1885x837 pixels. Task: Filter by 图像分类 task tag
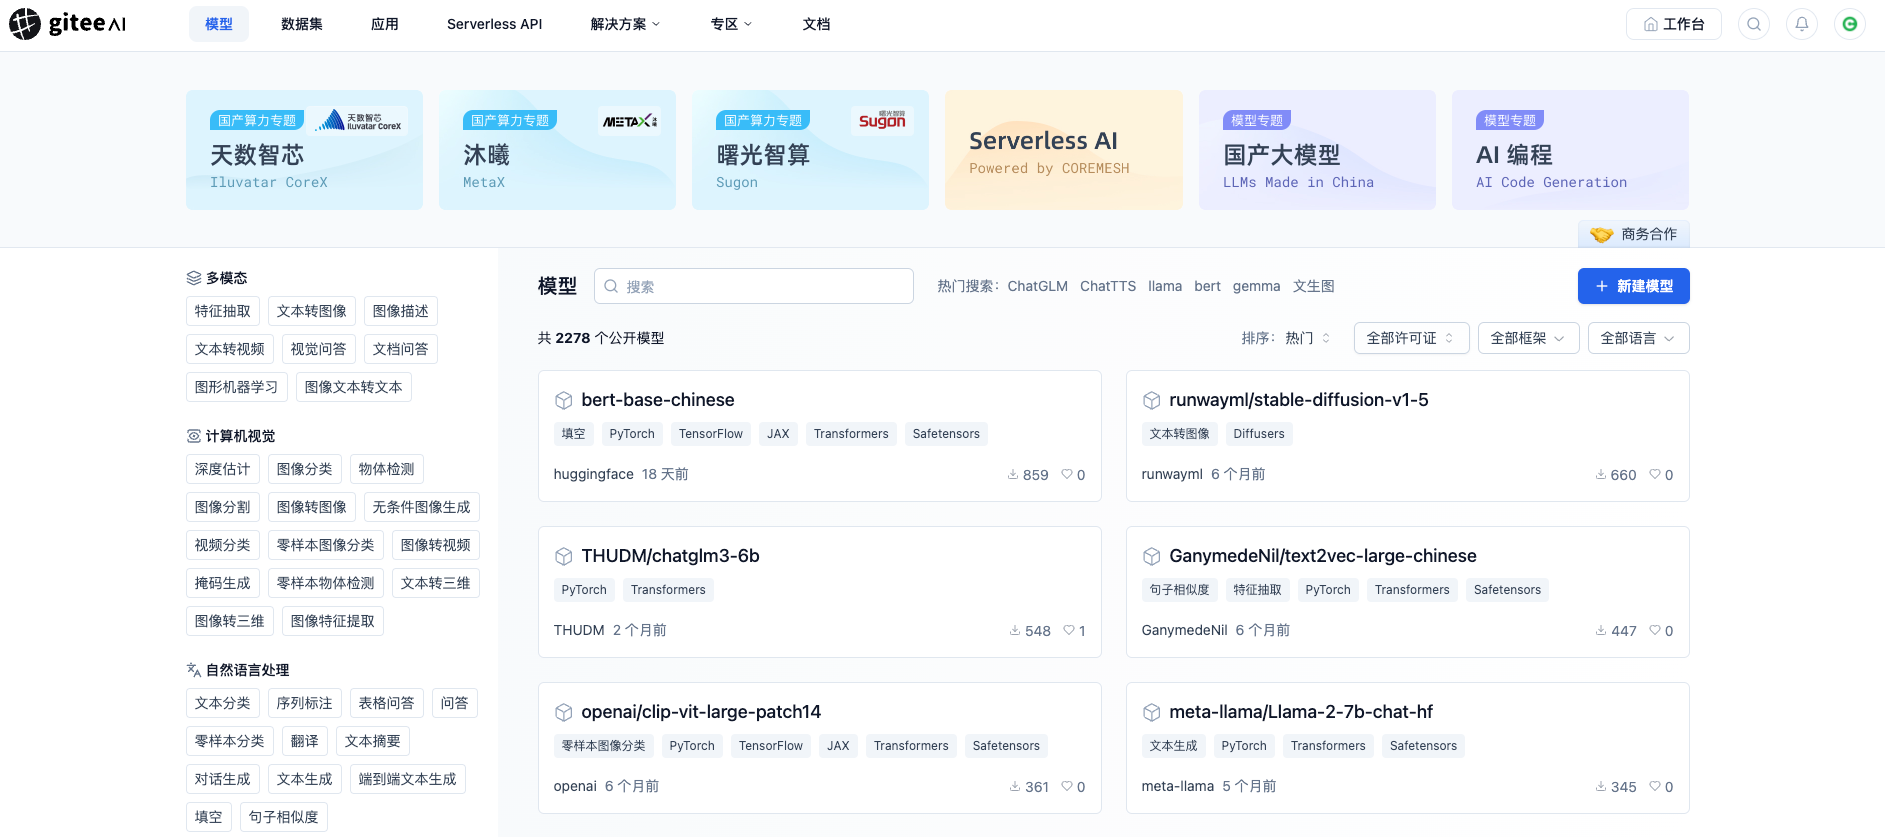[305, 469]
